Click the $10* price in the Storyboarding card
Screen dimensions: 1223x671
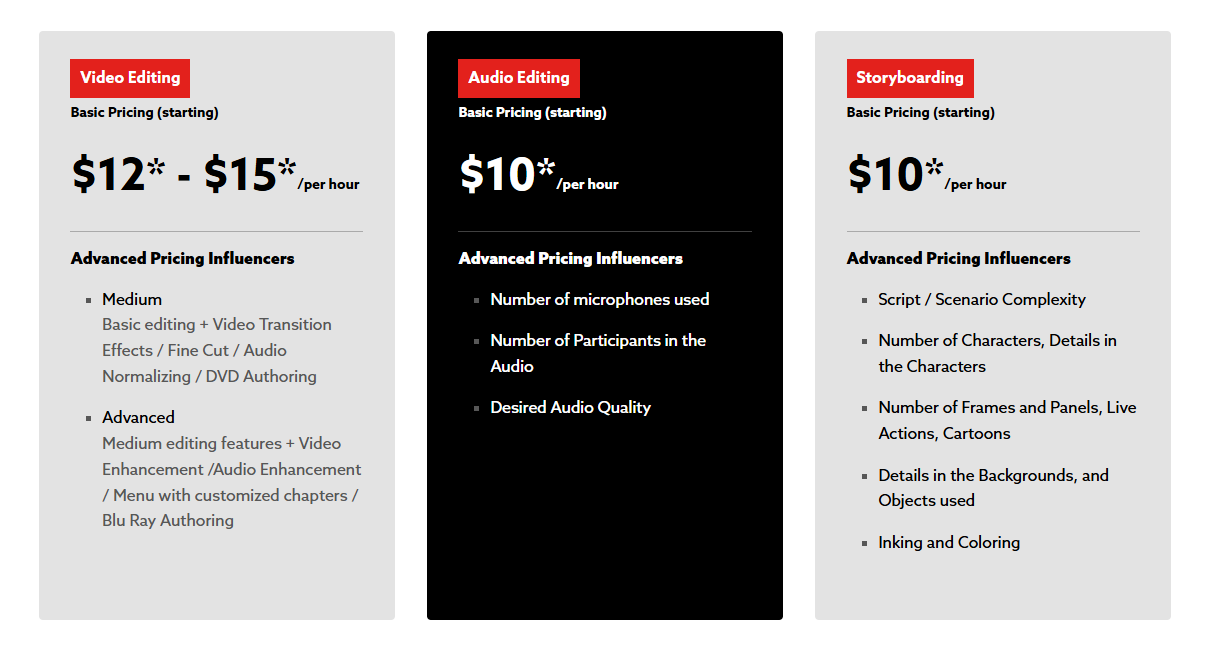point(895,175)
